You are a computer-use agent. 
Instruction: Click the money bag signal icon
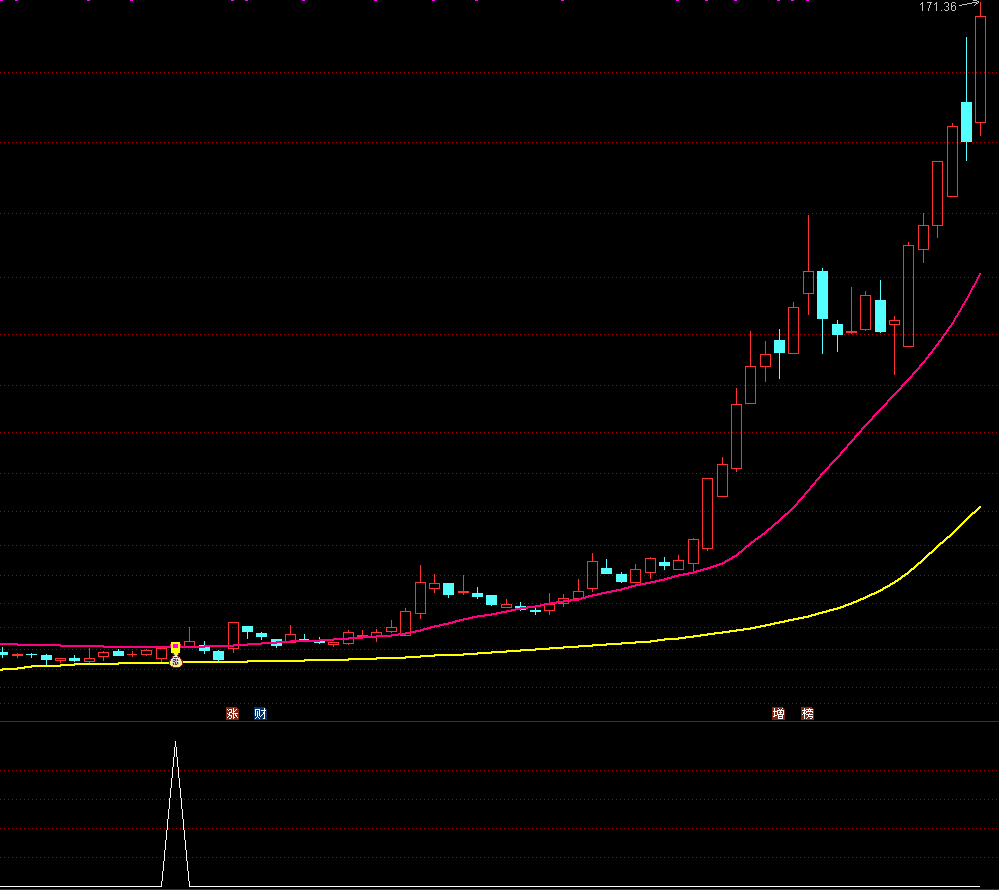click(x=176, y=660)
